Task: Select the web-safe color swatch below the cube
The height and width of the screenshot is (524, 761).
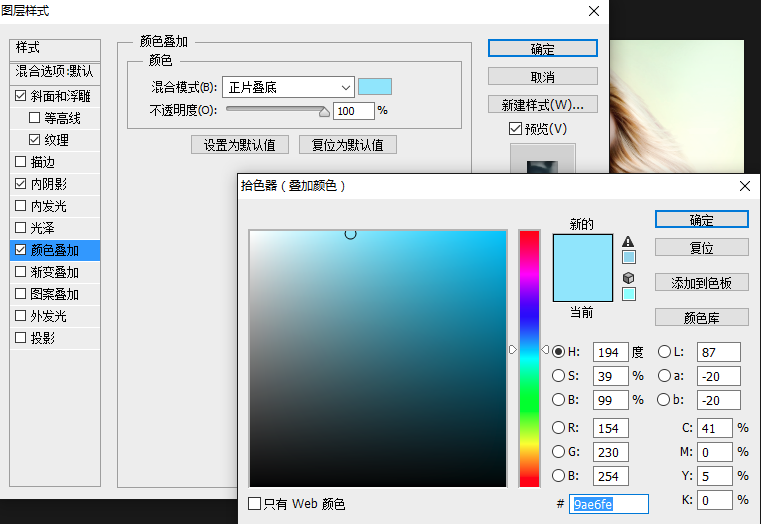Action: [x=629, y=294]
